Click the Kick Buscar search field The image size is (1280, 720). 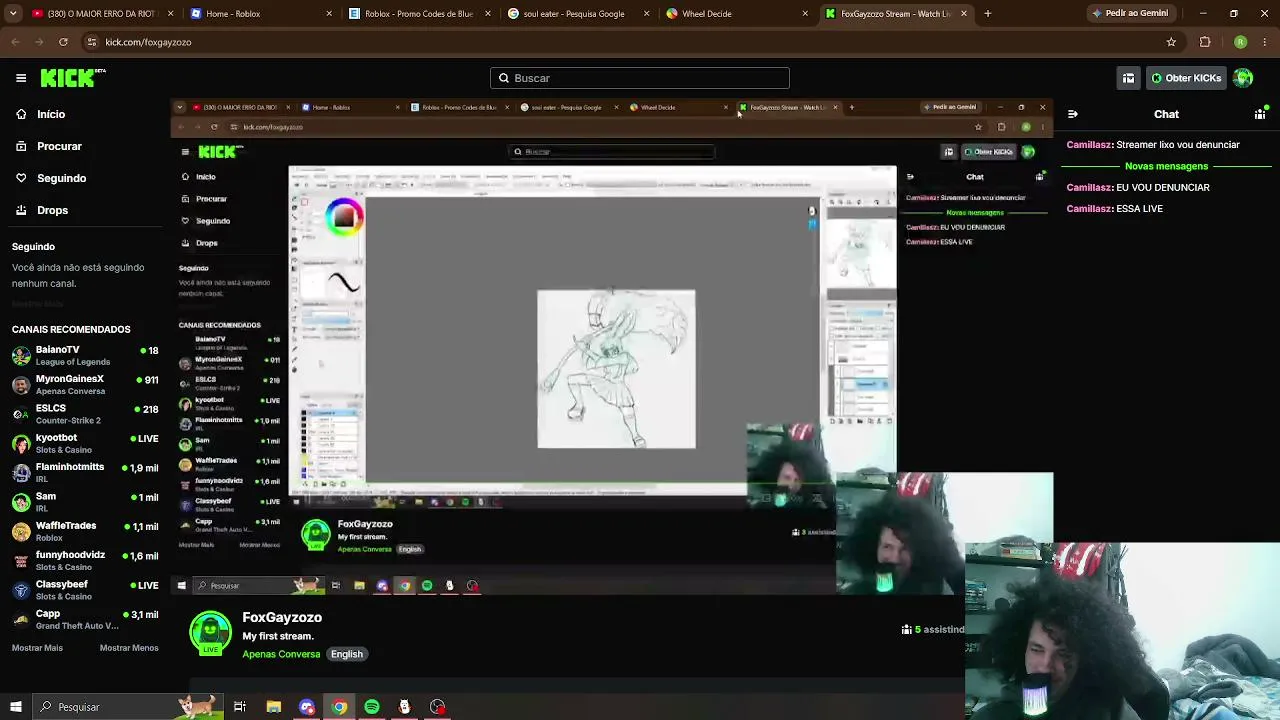(640, 78)
